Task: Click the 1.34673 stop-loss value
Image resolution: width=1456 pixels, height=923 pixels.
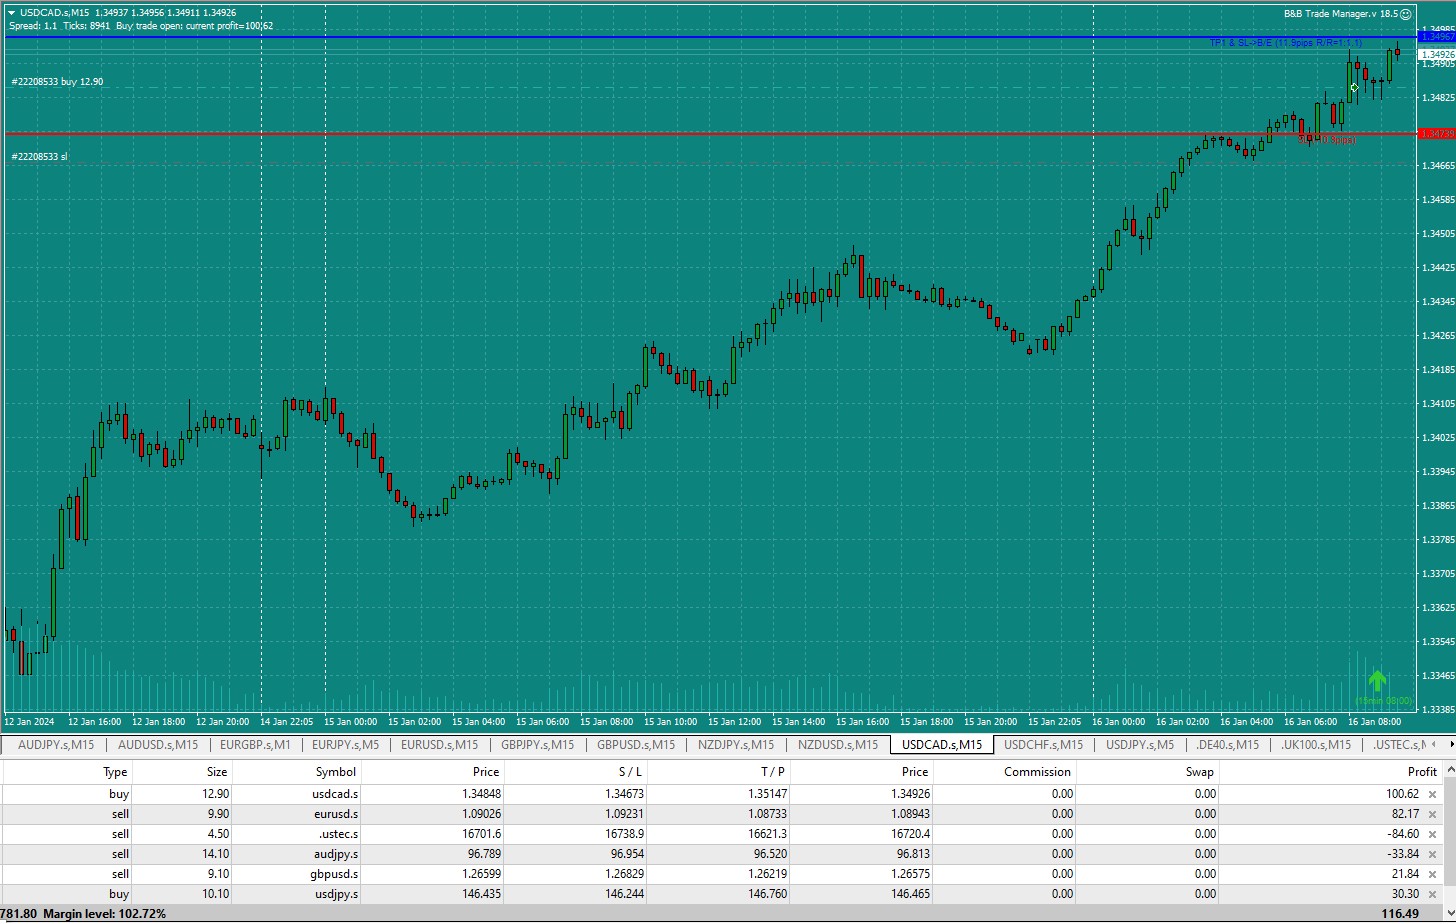Action: pyautogui.click(x=624, y=794)
